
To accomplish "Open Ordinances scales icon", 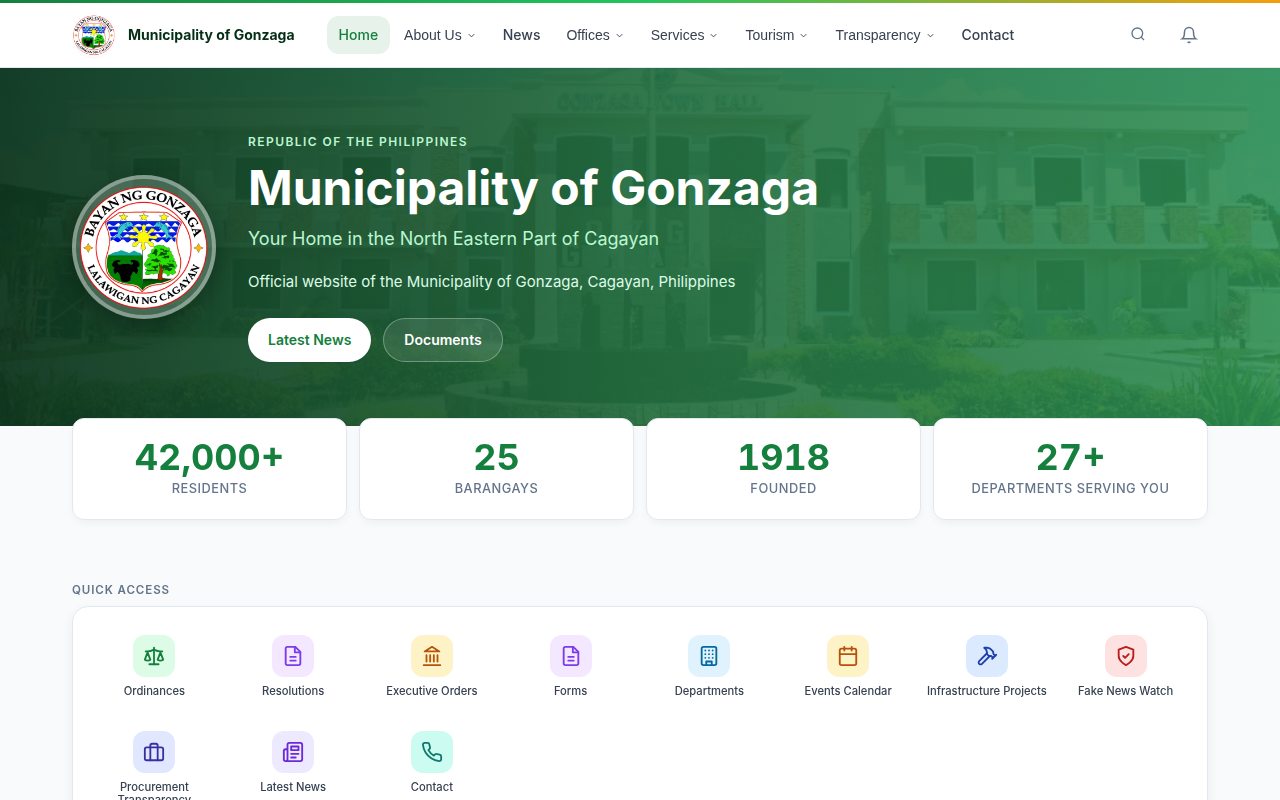I will (154, 656).
